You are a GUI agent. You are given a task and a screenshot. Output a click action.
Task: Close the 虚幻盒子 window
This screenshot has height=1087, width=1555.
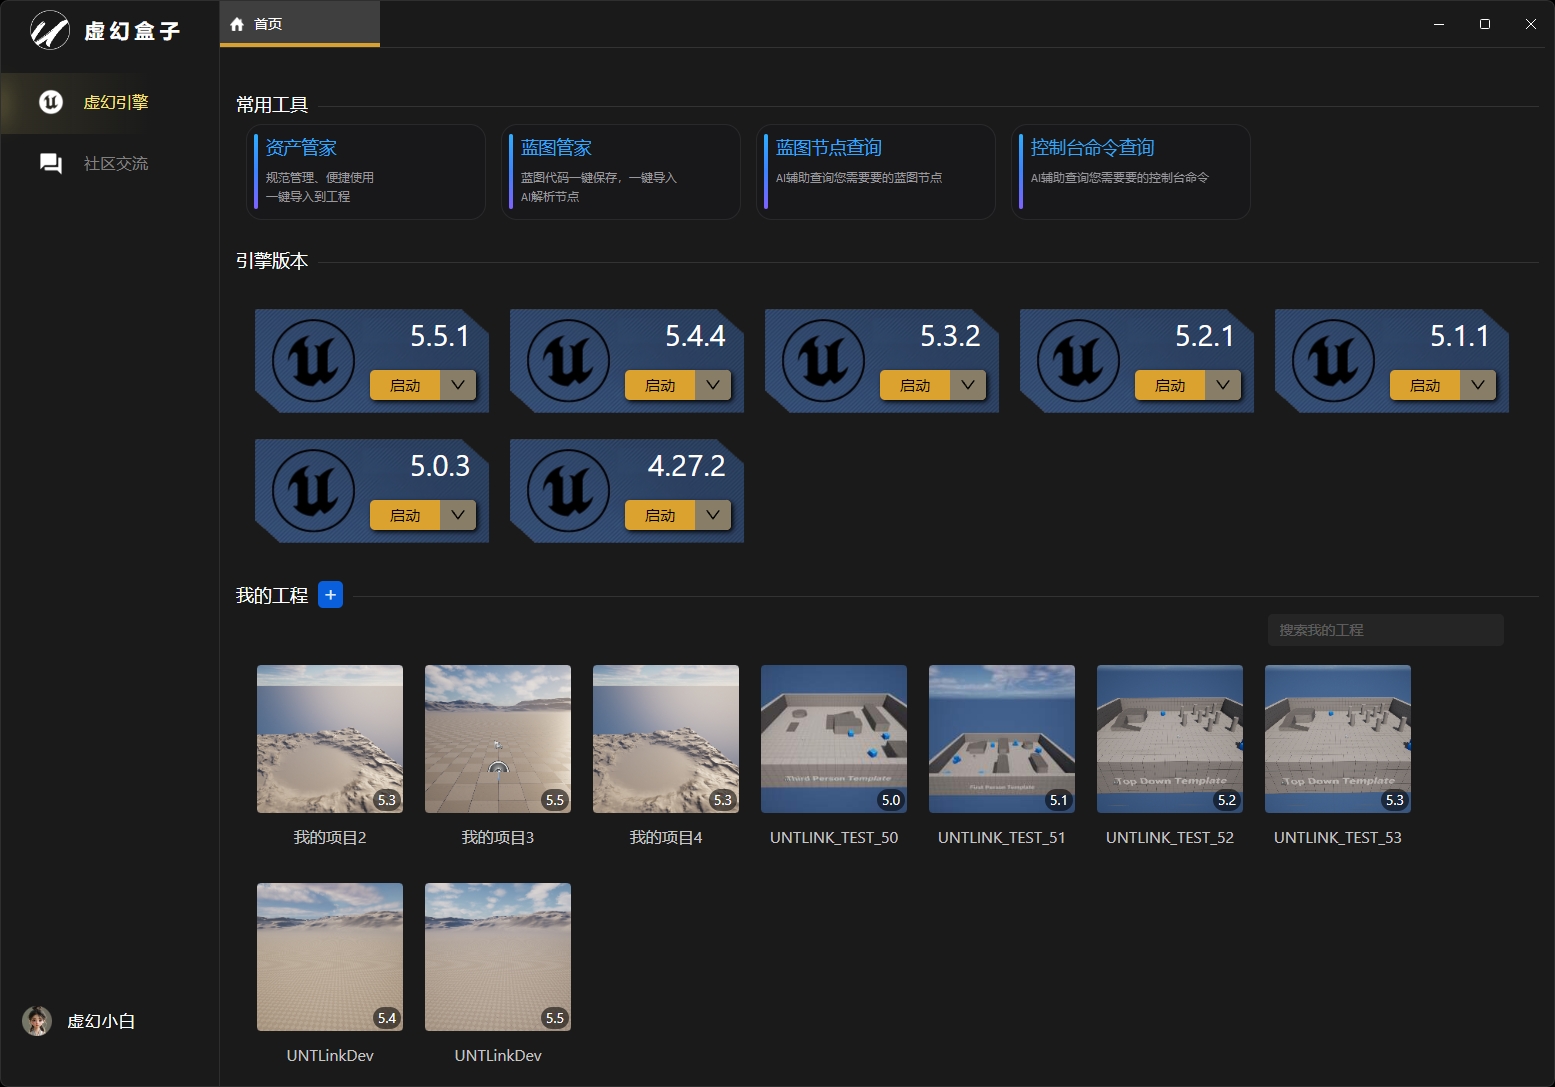coord(1531,24)
